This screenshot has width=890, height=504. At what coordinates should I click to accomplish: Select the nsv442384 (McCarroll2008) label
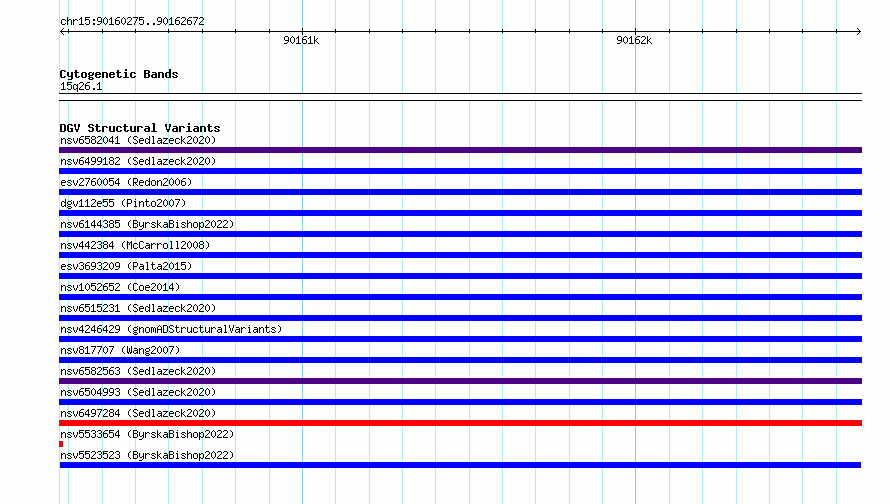coord(135,245)
